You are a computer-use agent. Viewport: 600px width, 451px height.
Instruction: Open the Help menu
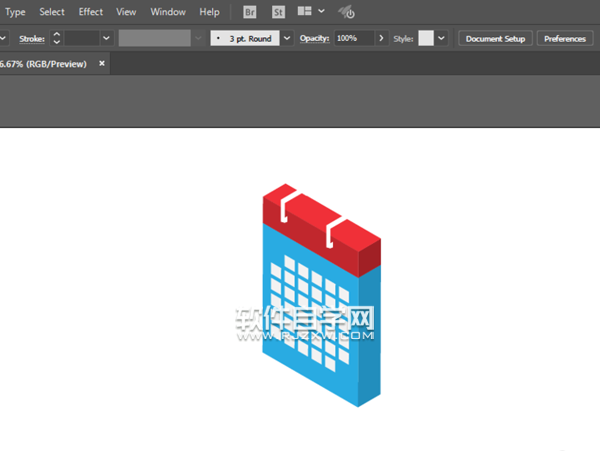pyautogui.click(x=209, y=12)
